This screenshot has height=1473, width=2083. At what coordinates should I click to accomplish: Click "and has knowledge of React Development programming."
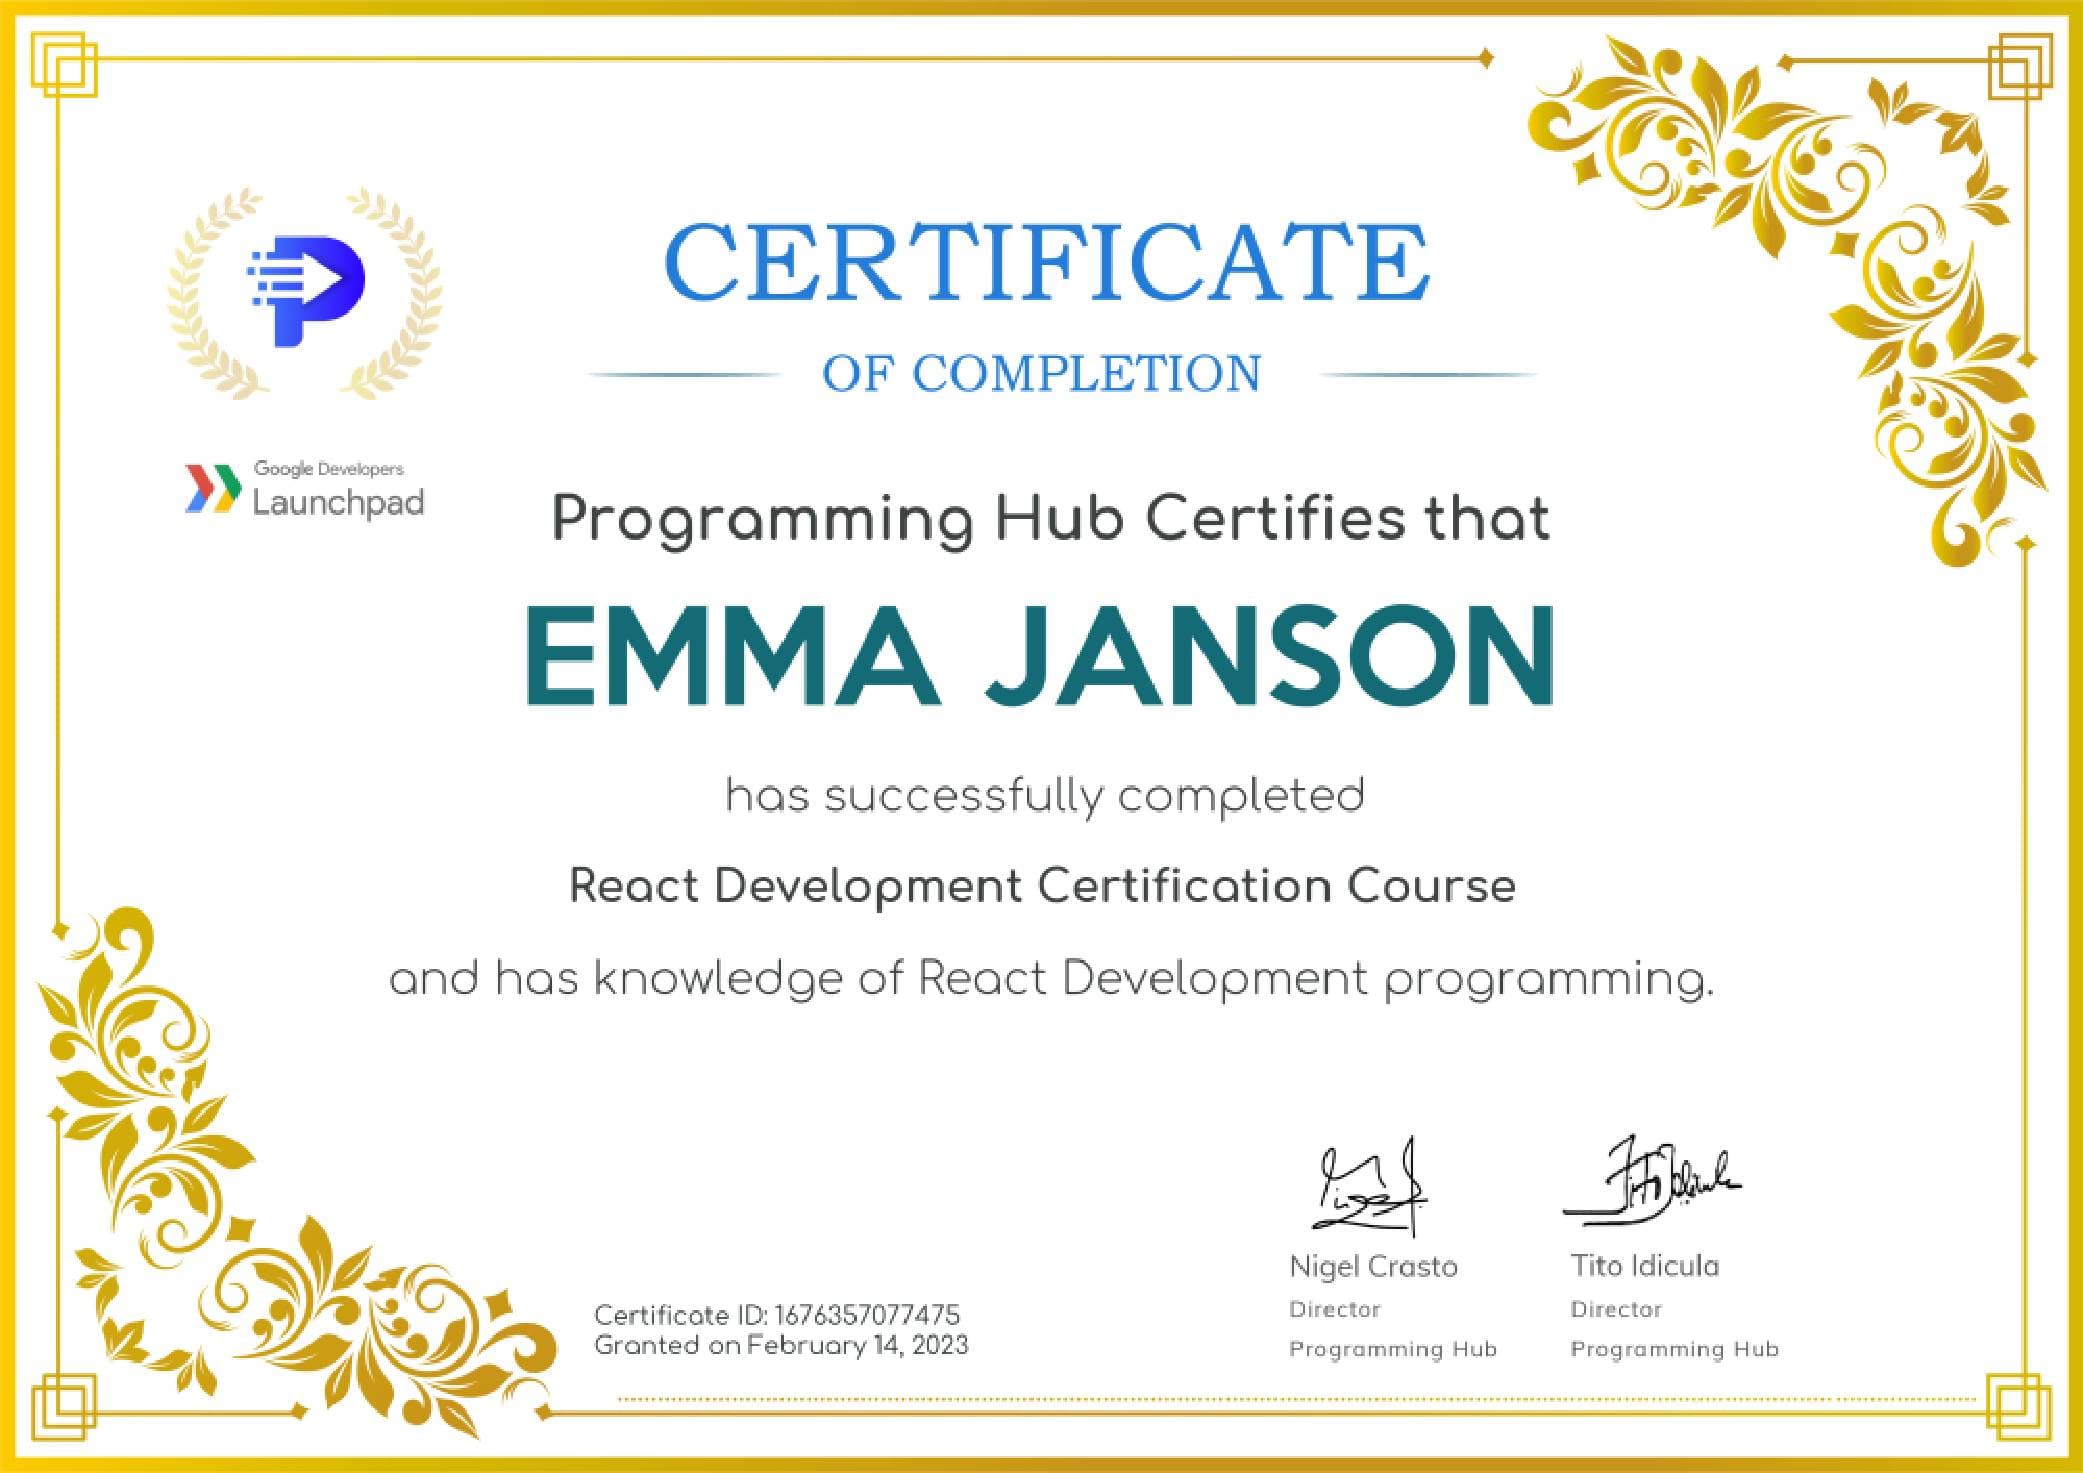pyautogui.click(x=1051, y=980)
